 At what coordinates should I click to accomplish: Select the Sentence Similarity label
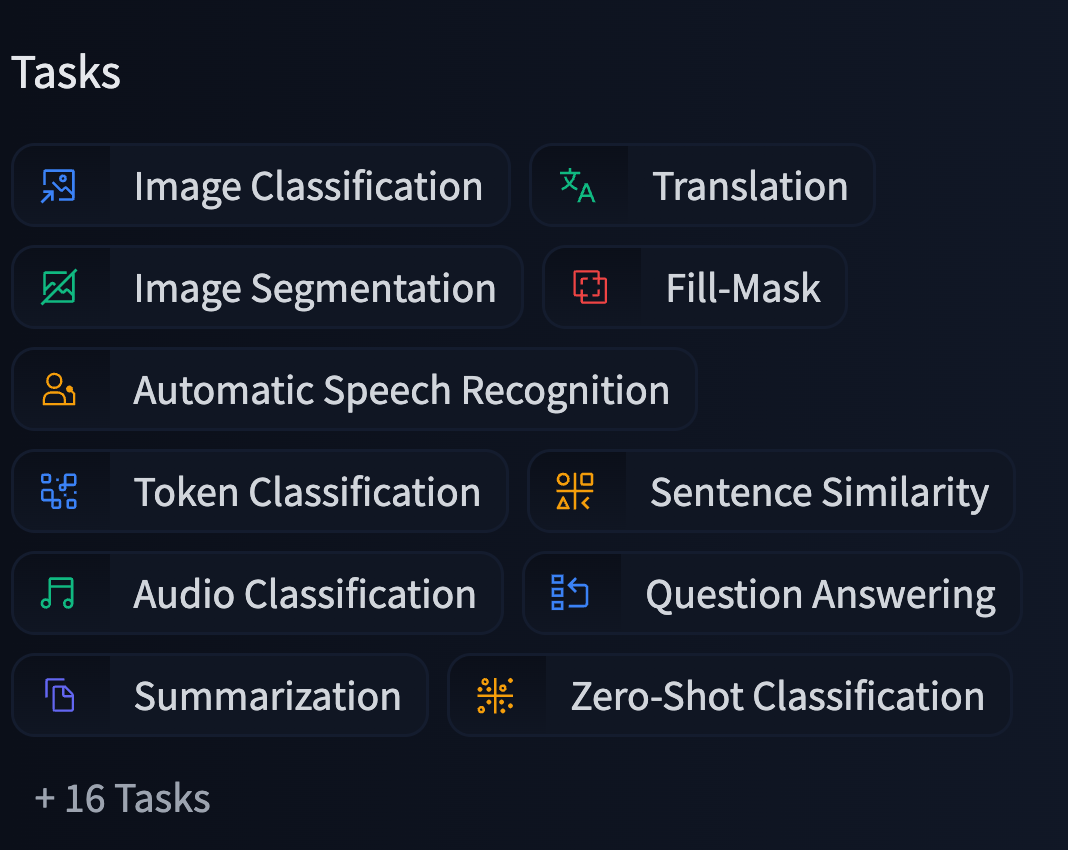[819, 493]
